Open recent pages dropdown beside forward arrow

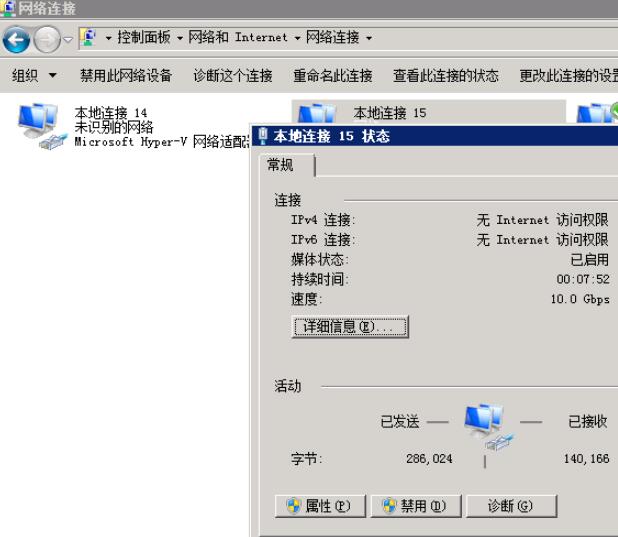pyautogui.click(x=68, y=39)
